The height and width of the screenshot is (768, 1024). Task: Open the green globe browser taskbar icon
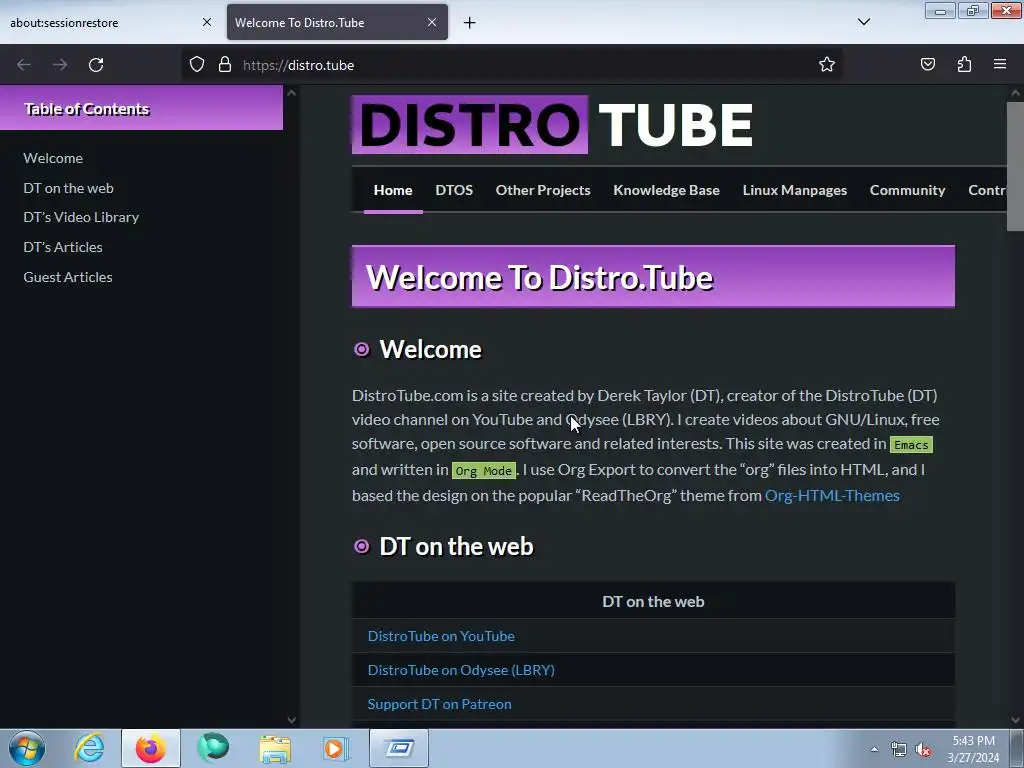213,748
